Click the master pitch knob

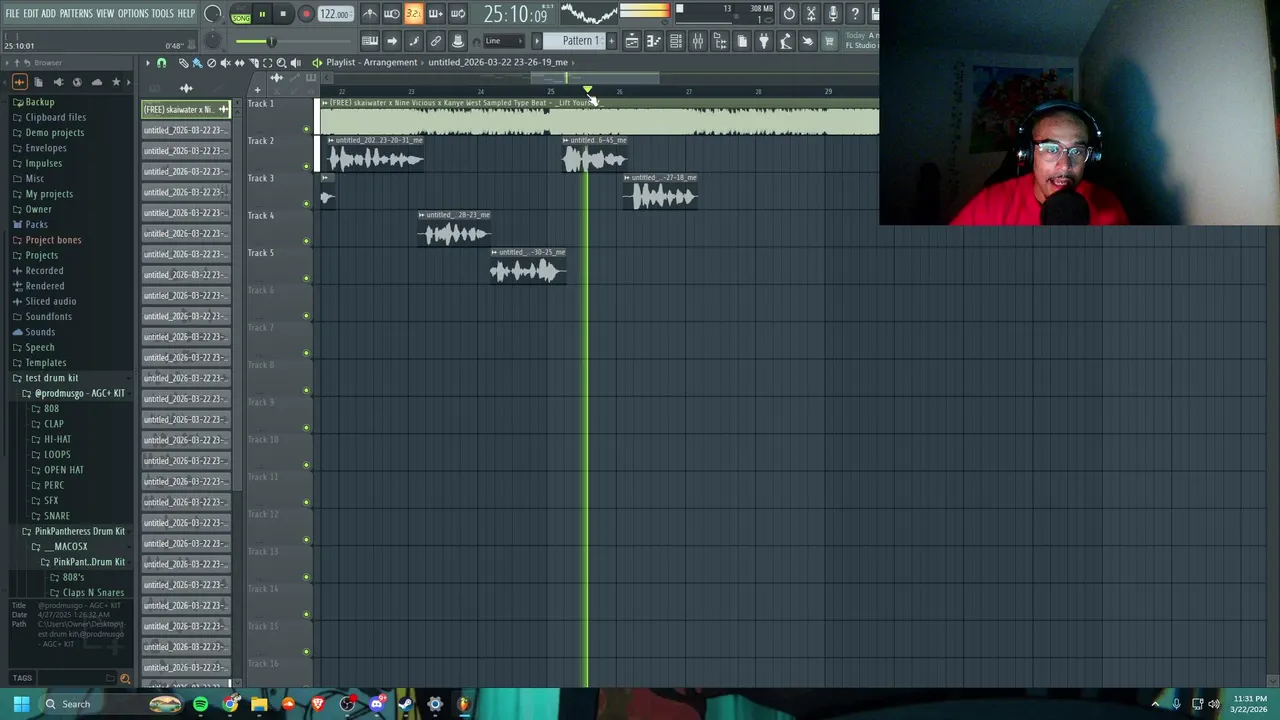point(212,41)
